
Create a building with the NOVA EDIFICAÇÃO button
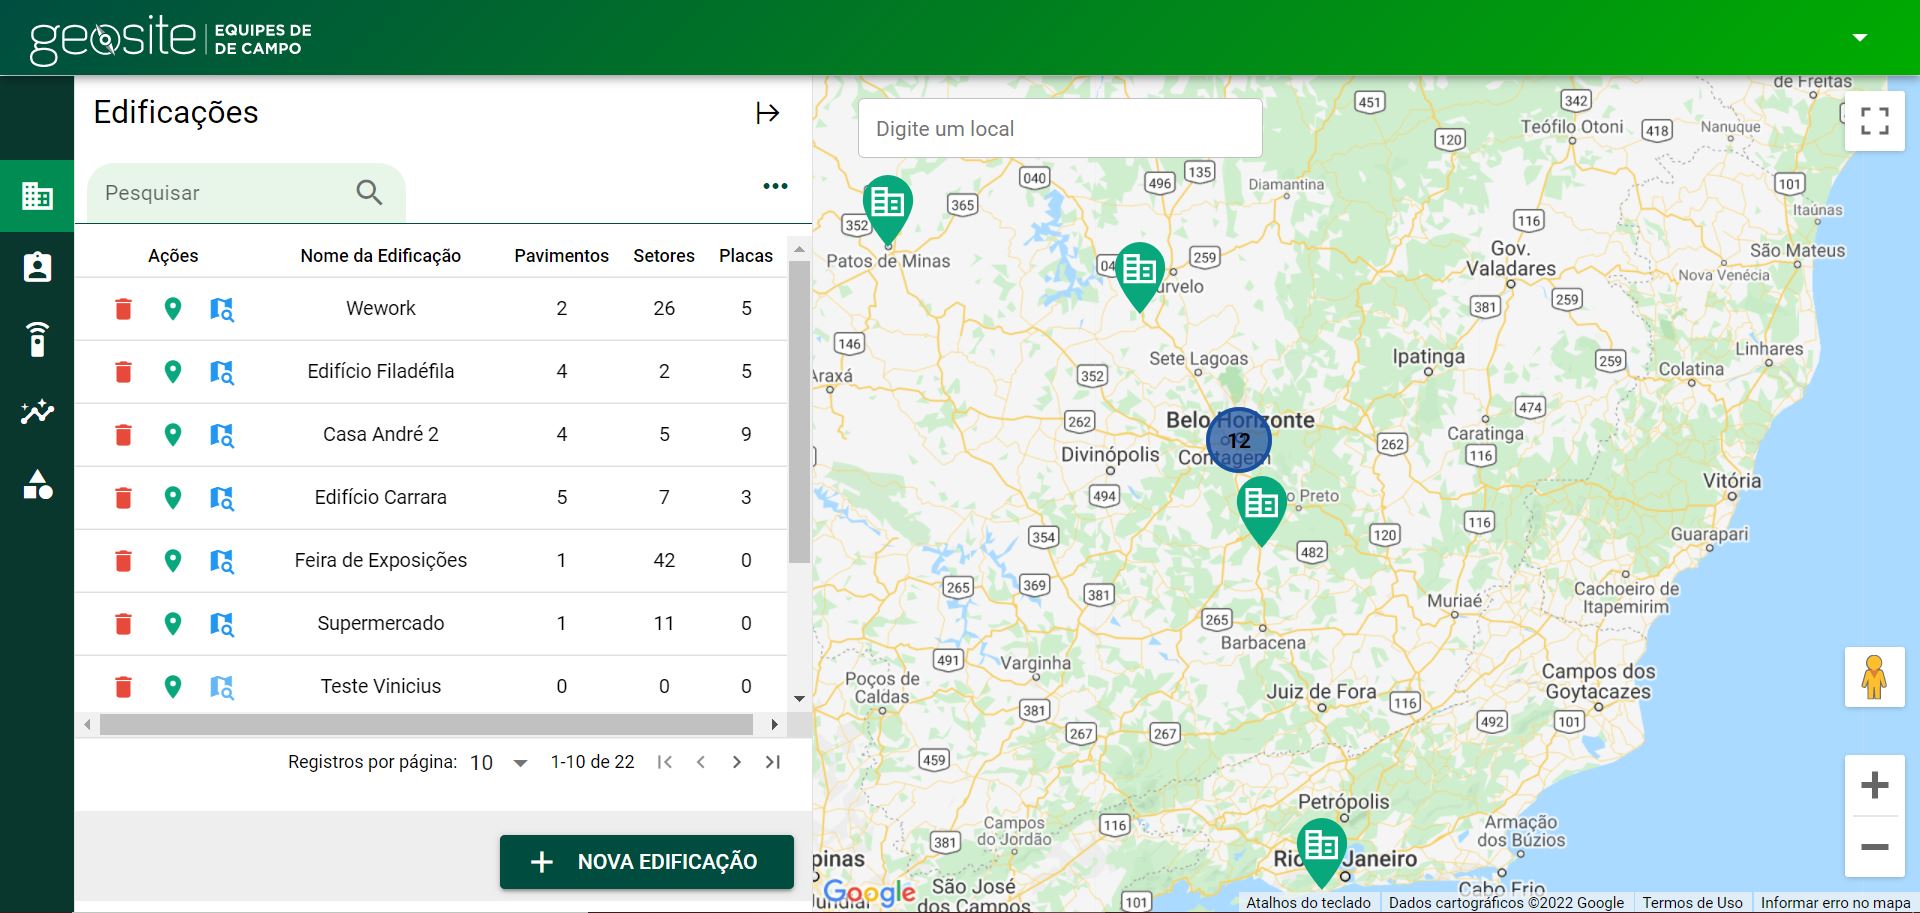646,861
